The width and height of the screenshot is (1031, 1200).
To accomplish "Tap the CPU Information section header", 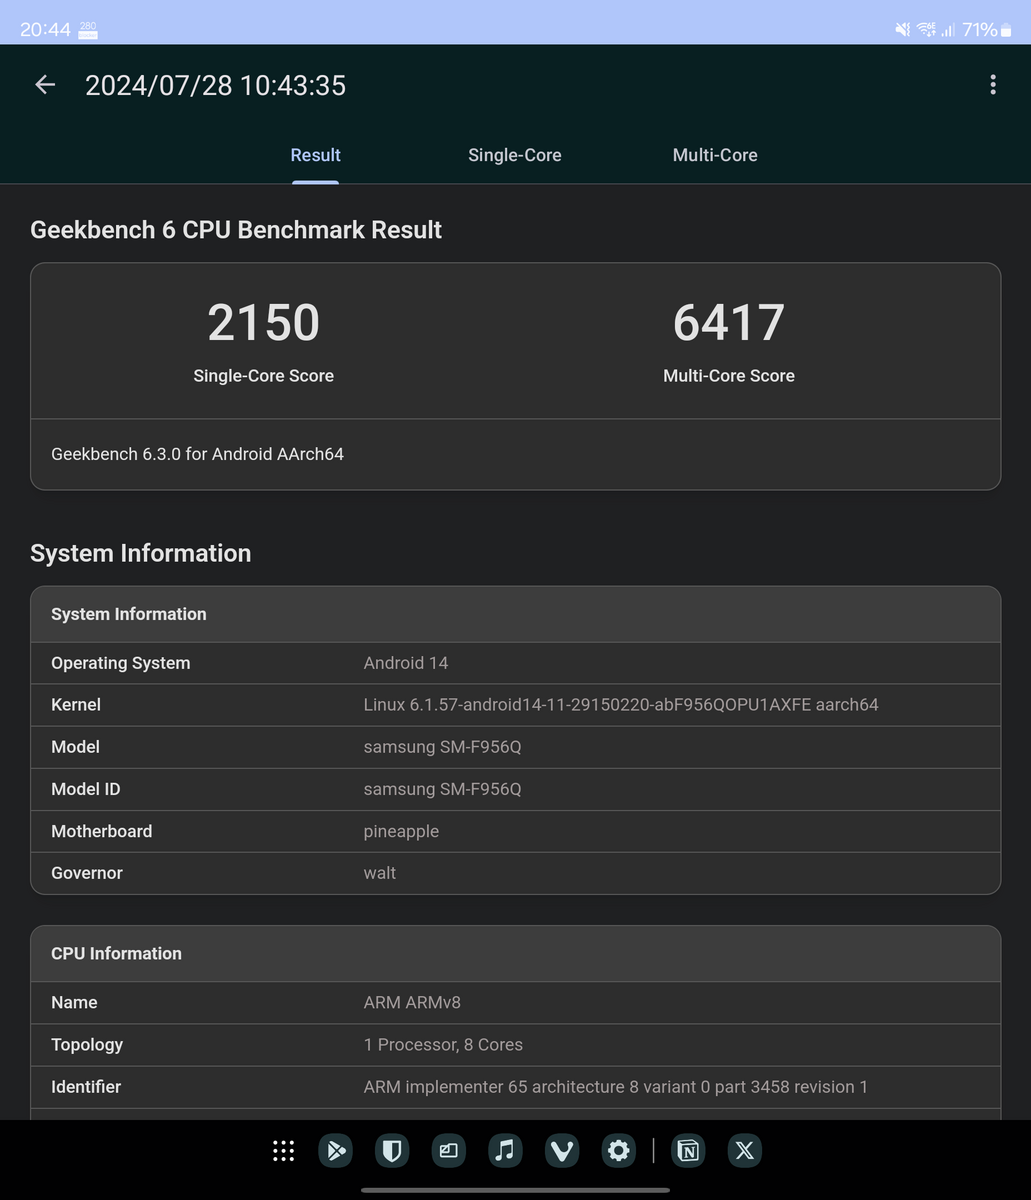I will pyautogui.click(x=516, y=954).
